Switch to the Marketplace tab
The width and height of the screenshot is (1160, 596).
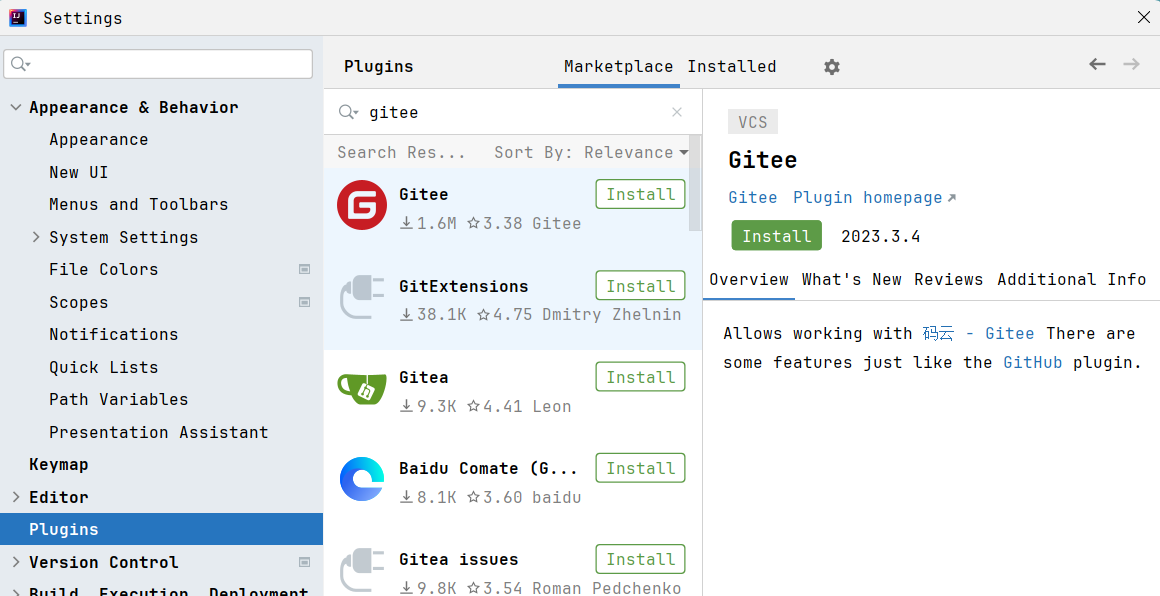tap(618, 67)
